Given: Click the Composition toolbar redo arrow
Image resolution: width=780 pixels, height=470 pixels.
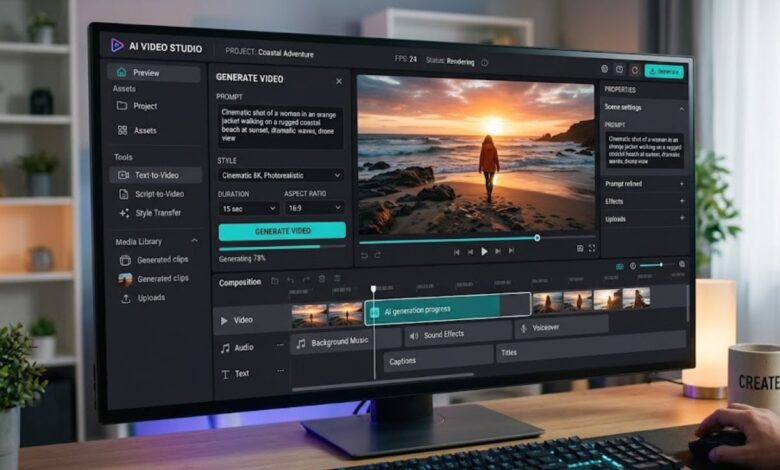Looking at the screenshot, I should pyautogui.click(x=306, y=280).
